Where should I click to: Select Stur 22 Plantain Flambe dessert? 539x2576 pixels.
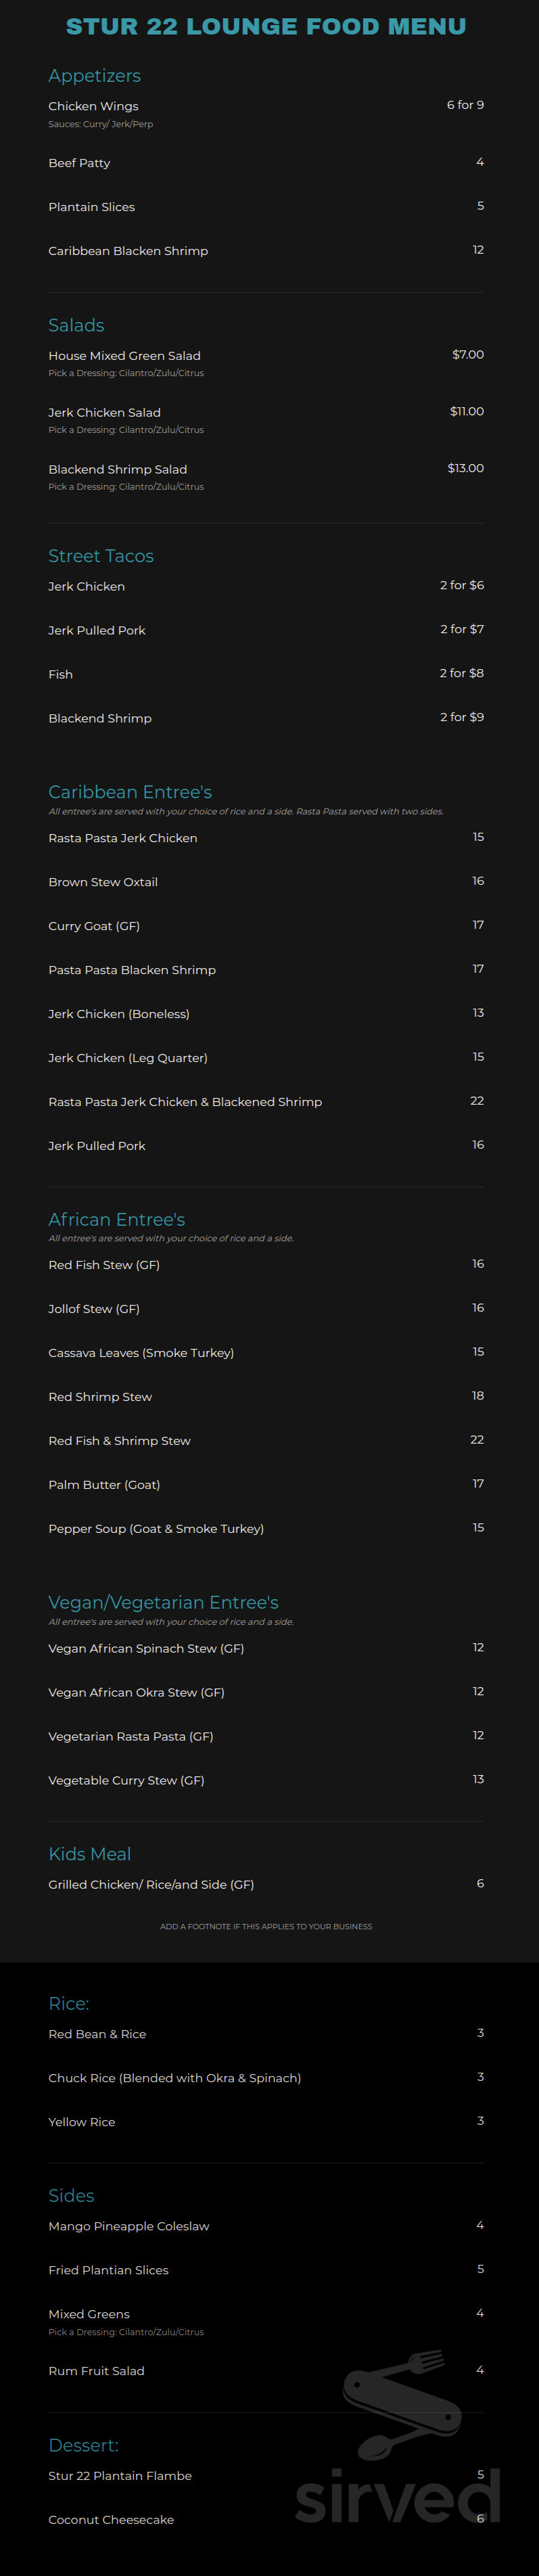pos(120,2476)
